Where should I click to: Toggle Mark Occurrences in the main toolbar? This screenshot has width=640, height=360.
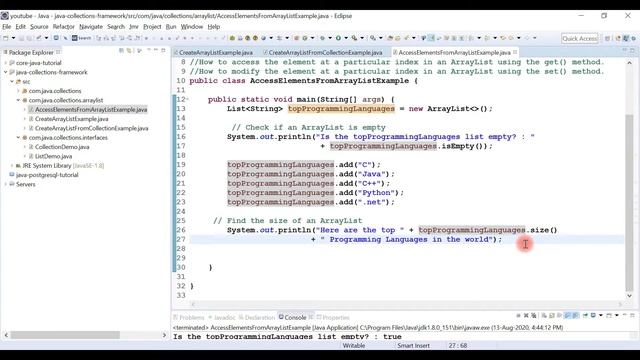[x=430, y=38]
